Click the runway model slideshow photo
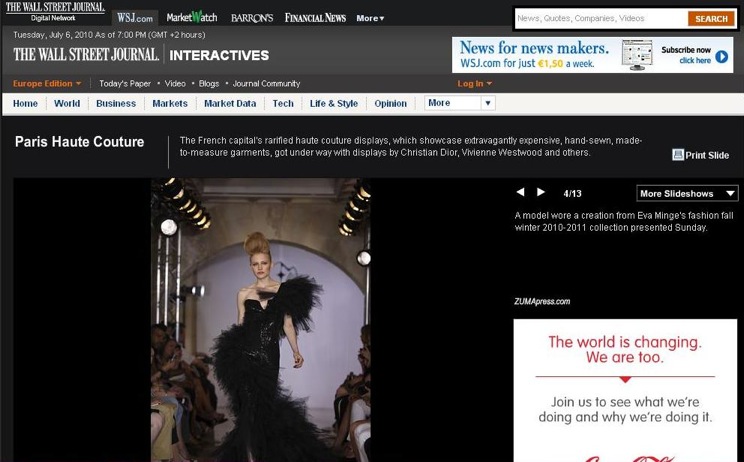Image resolution: width=744 pixels, height=462 pixels. point(260,320)
